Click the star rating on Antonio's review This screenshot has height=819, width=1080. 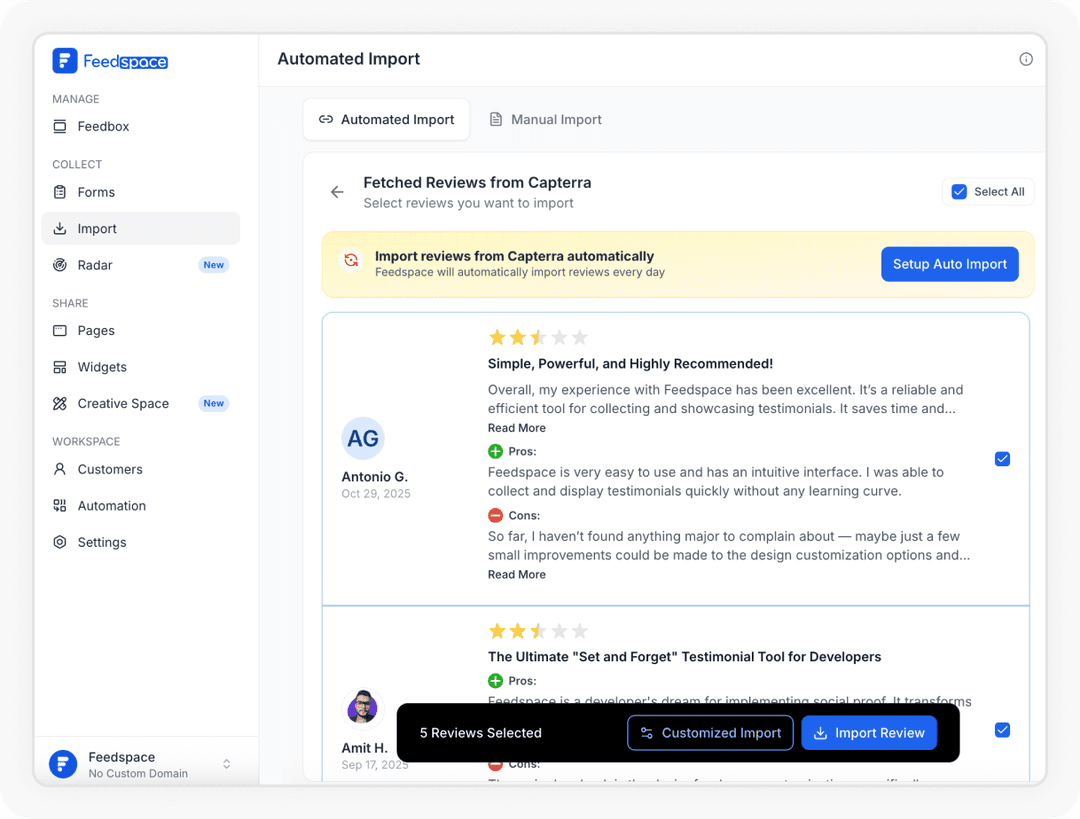tap(538, 338)
